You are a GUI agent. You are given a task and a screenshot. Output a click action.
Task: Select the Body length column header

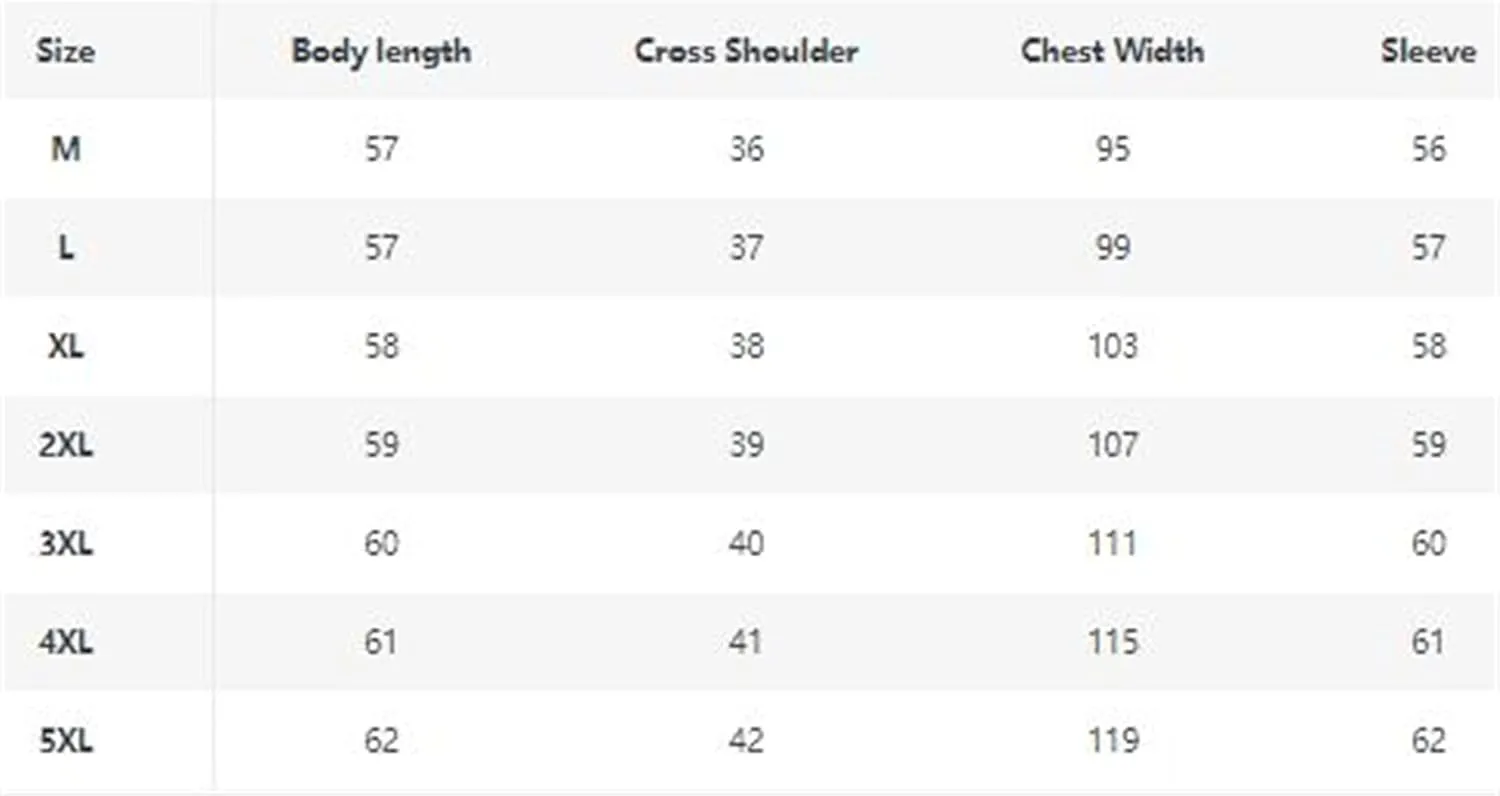click(x=381, y=52)
